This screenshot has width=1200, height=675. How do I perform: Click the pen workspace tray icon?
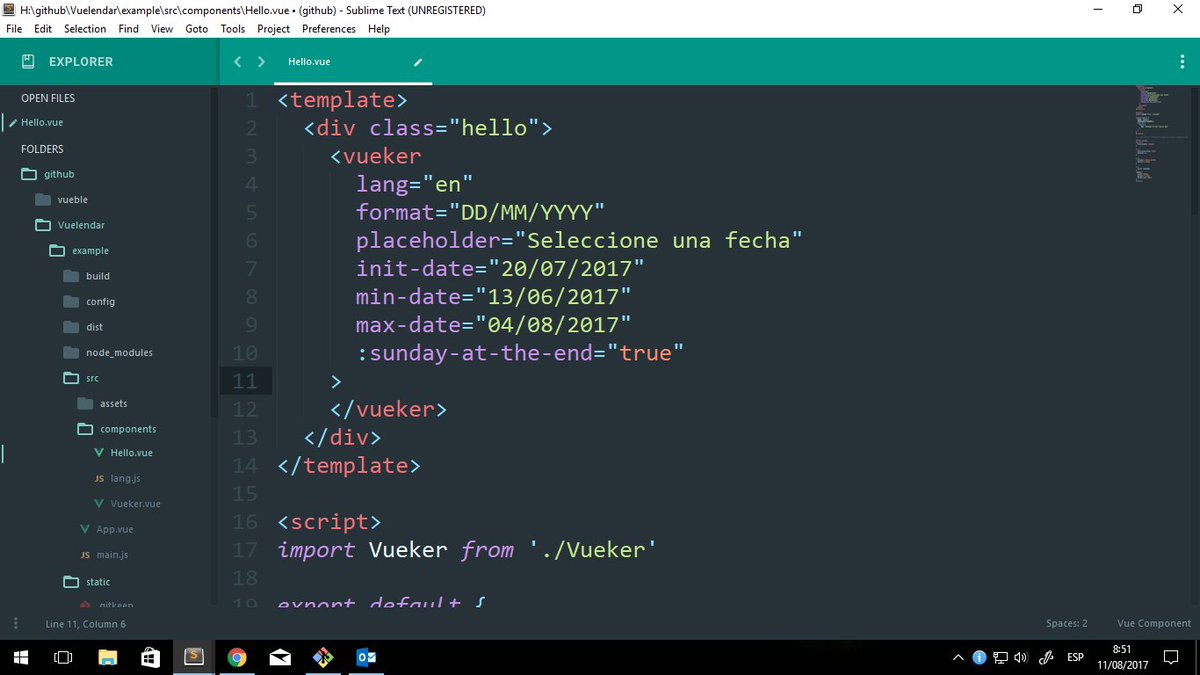point(1047,657)
